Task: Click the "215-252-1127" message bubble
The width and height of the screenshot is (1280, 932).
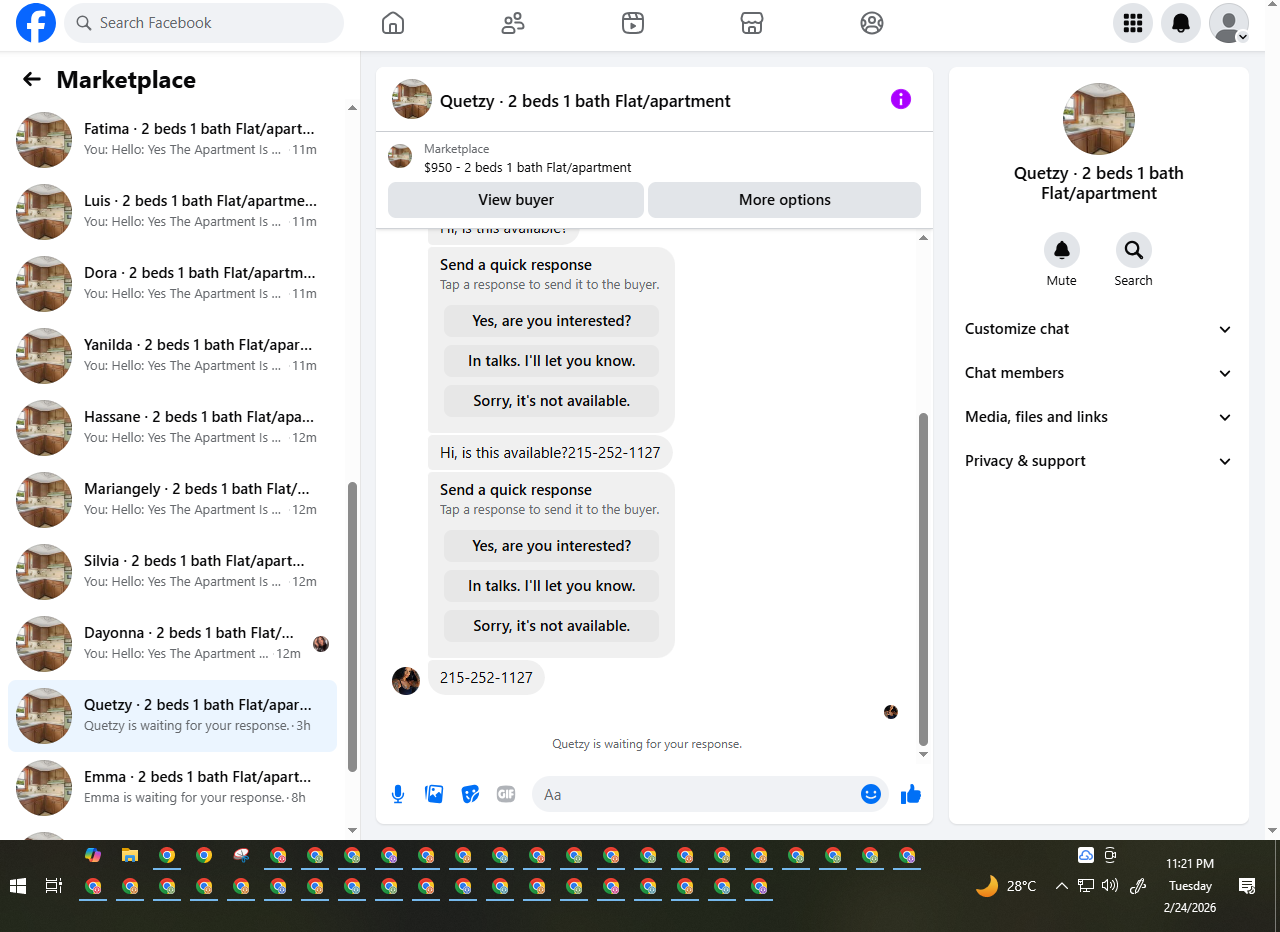Action: [486, 678]
